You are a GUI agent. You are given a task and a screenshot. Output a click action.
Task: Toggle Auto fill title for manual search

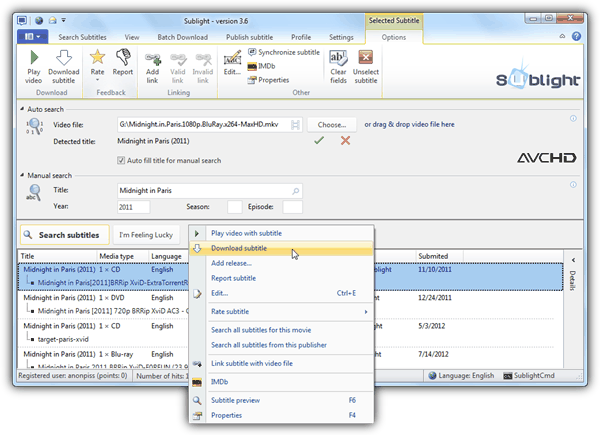121,160
